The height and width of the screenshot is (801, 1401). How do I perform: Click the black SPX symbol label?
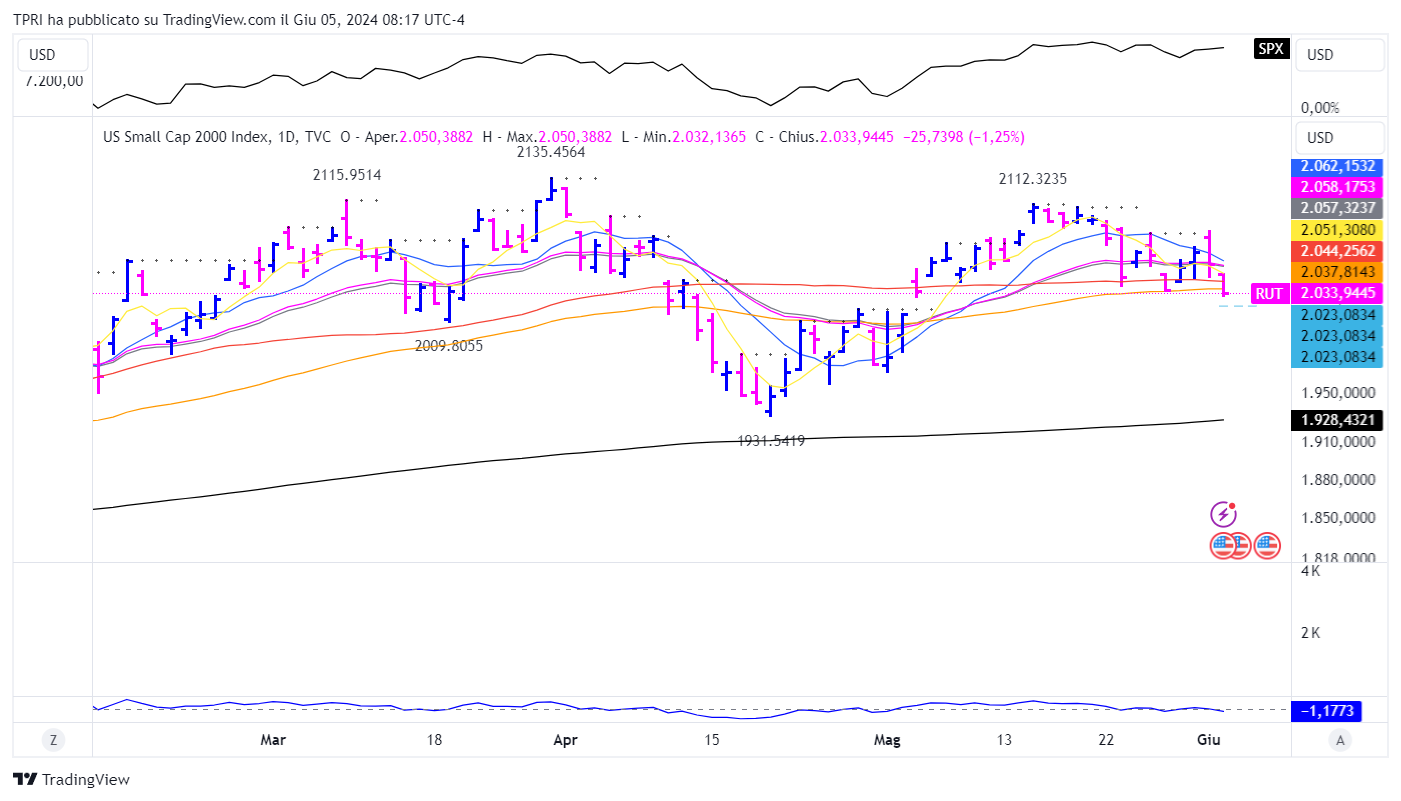[1270, 48]
